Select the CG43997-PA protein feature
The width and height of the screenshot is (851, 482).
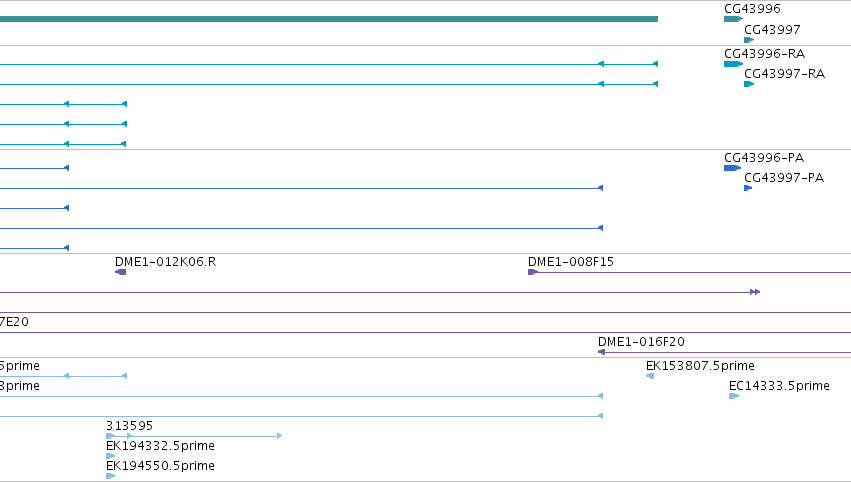[748, 188]
